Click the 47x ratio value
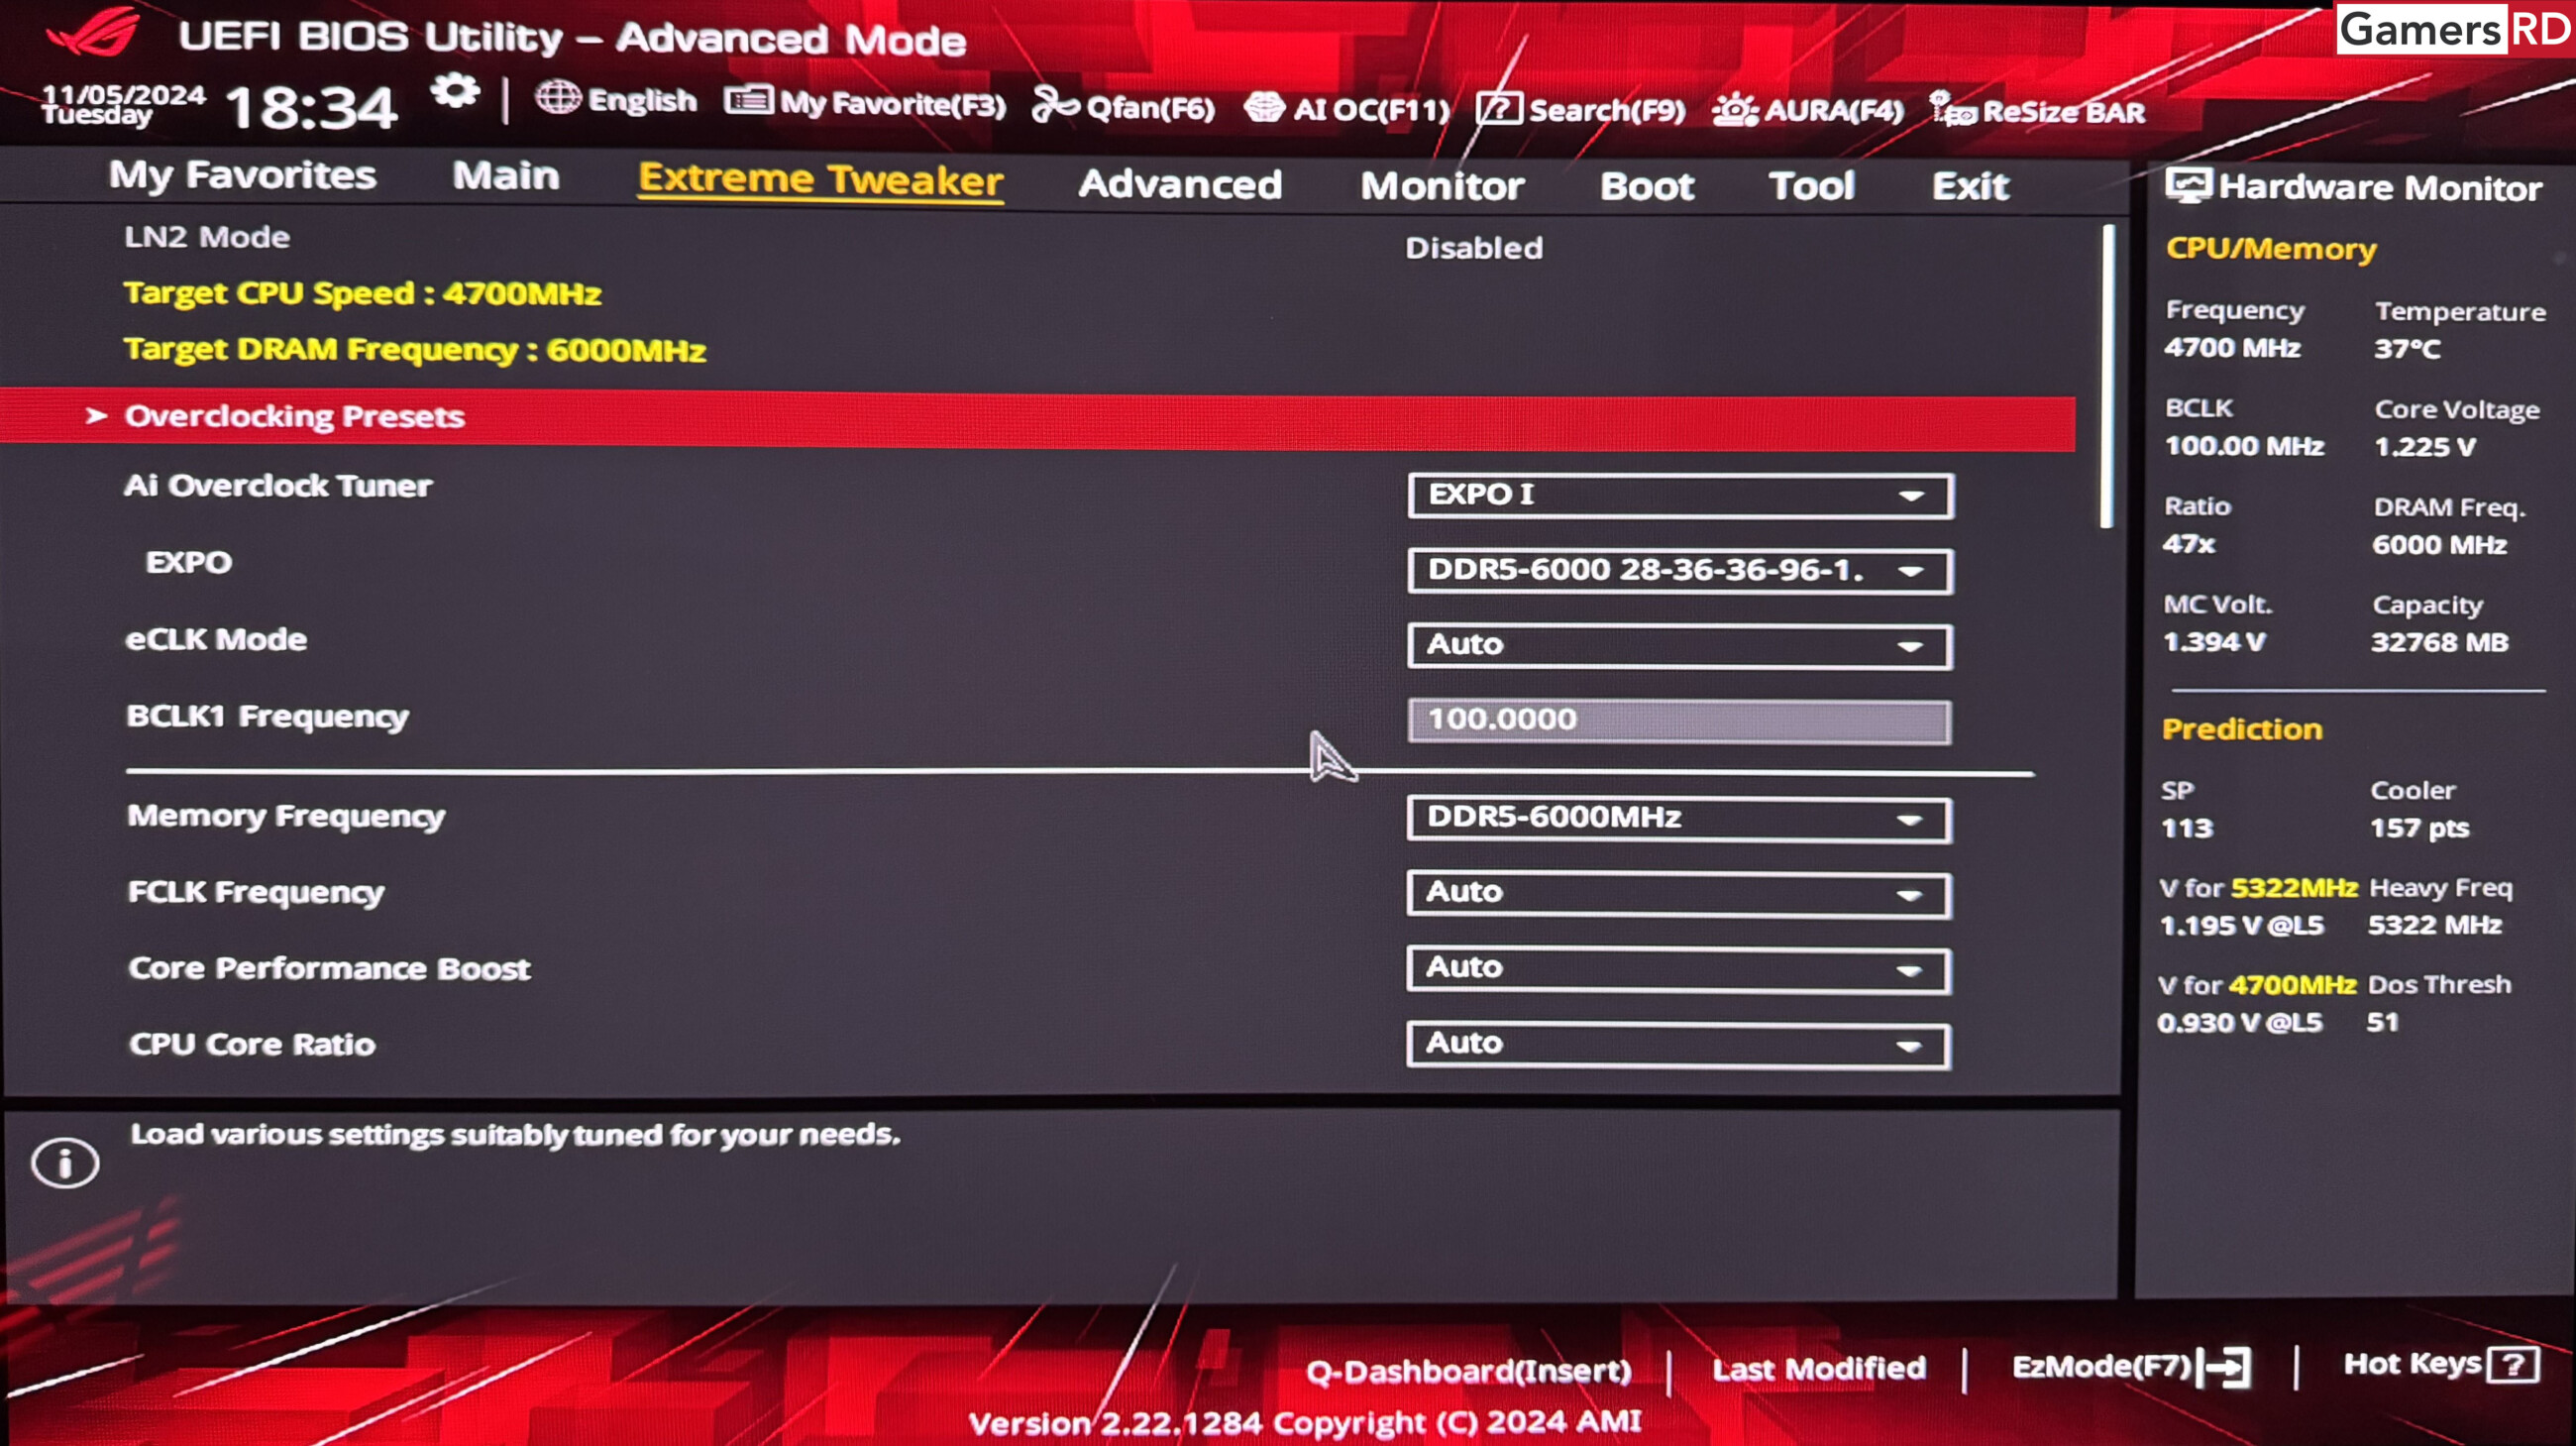Screen dimensions: 2576x1446 pyautogui.click(x=2189, y=544)
